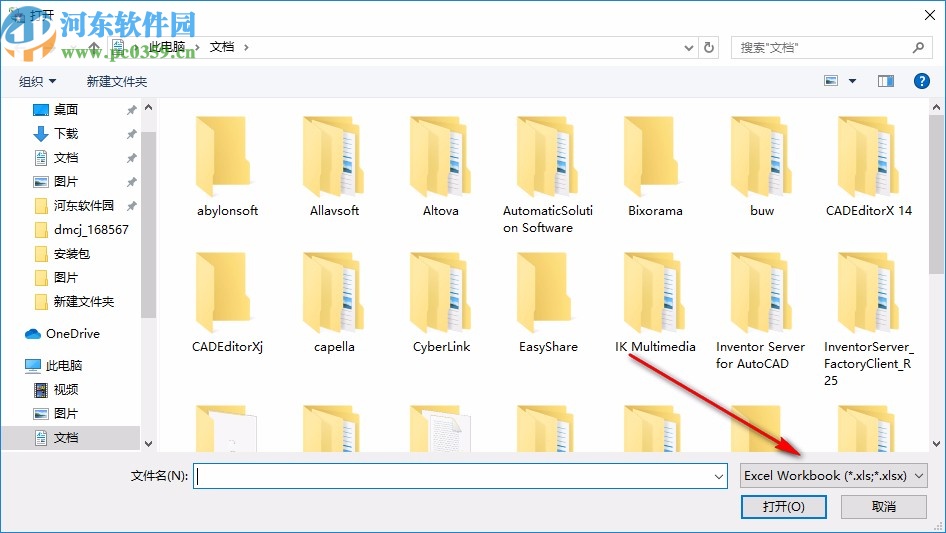Open the abylonsoft folder
Viewport: 946px width, 533px height.
227,166
